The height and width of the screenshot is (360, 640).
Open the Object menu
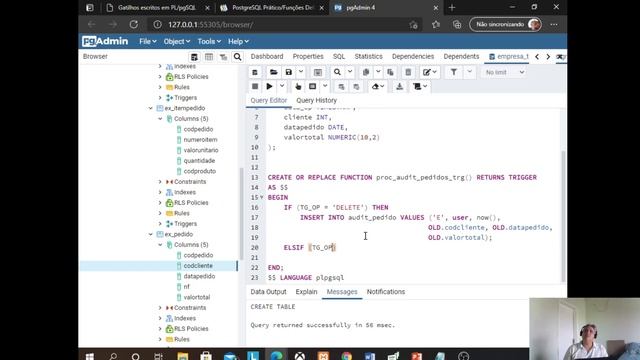(177, 42)
